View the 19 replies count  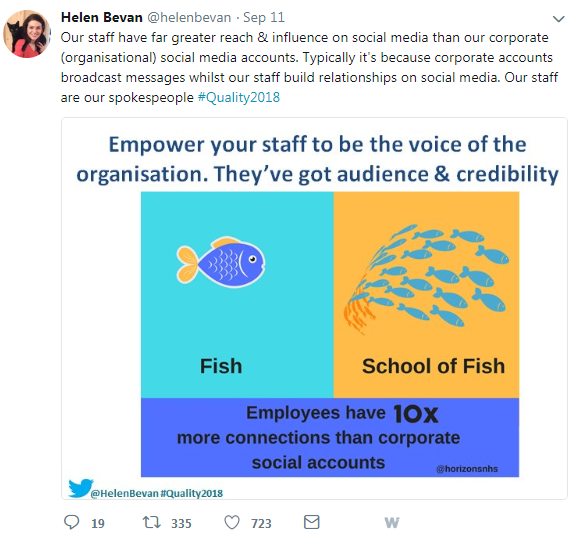98,523
